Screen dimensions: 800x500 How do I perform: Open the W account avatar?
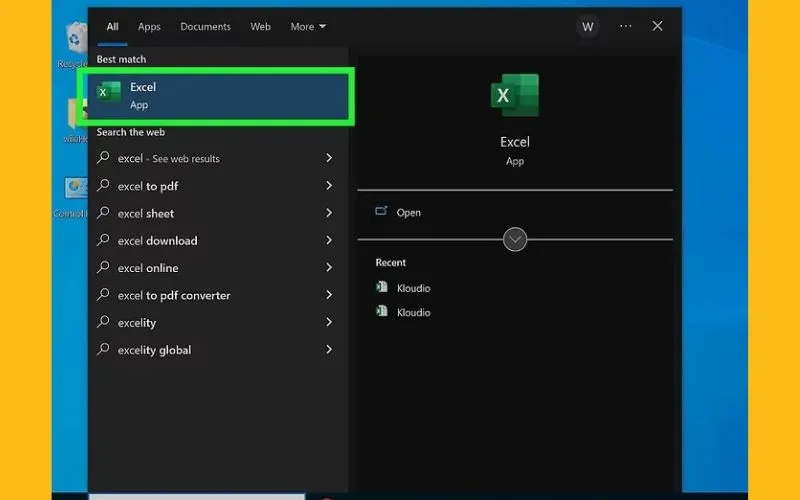588,27
